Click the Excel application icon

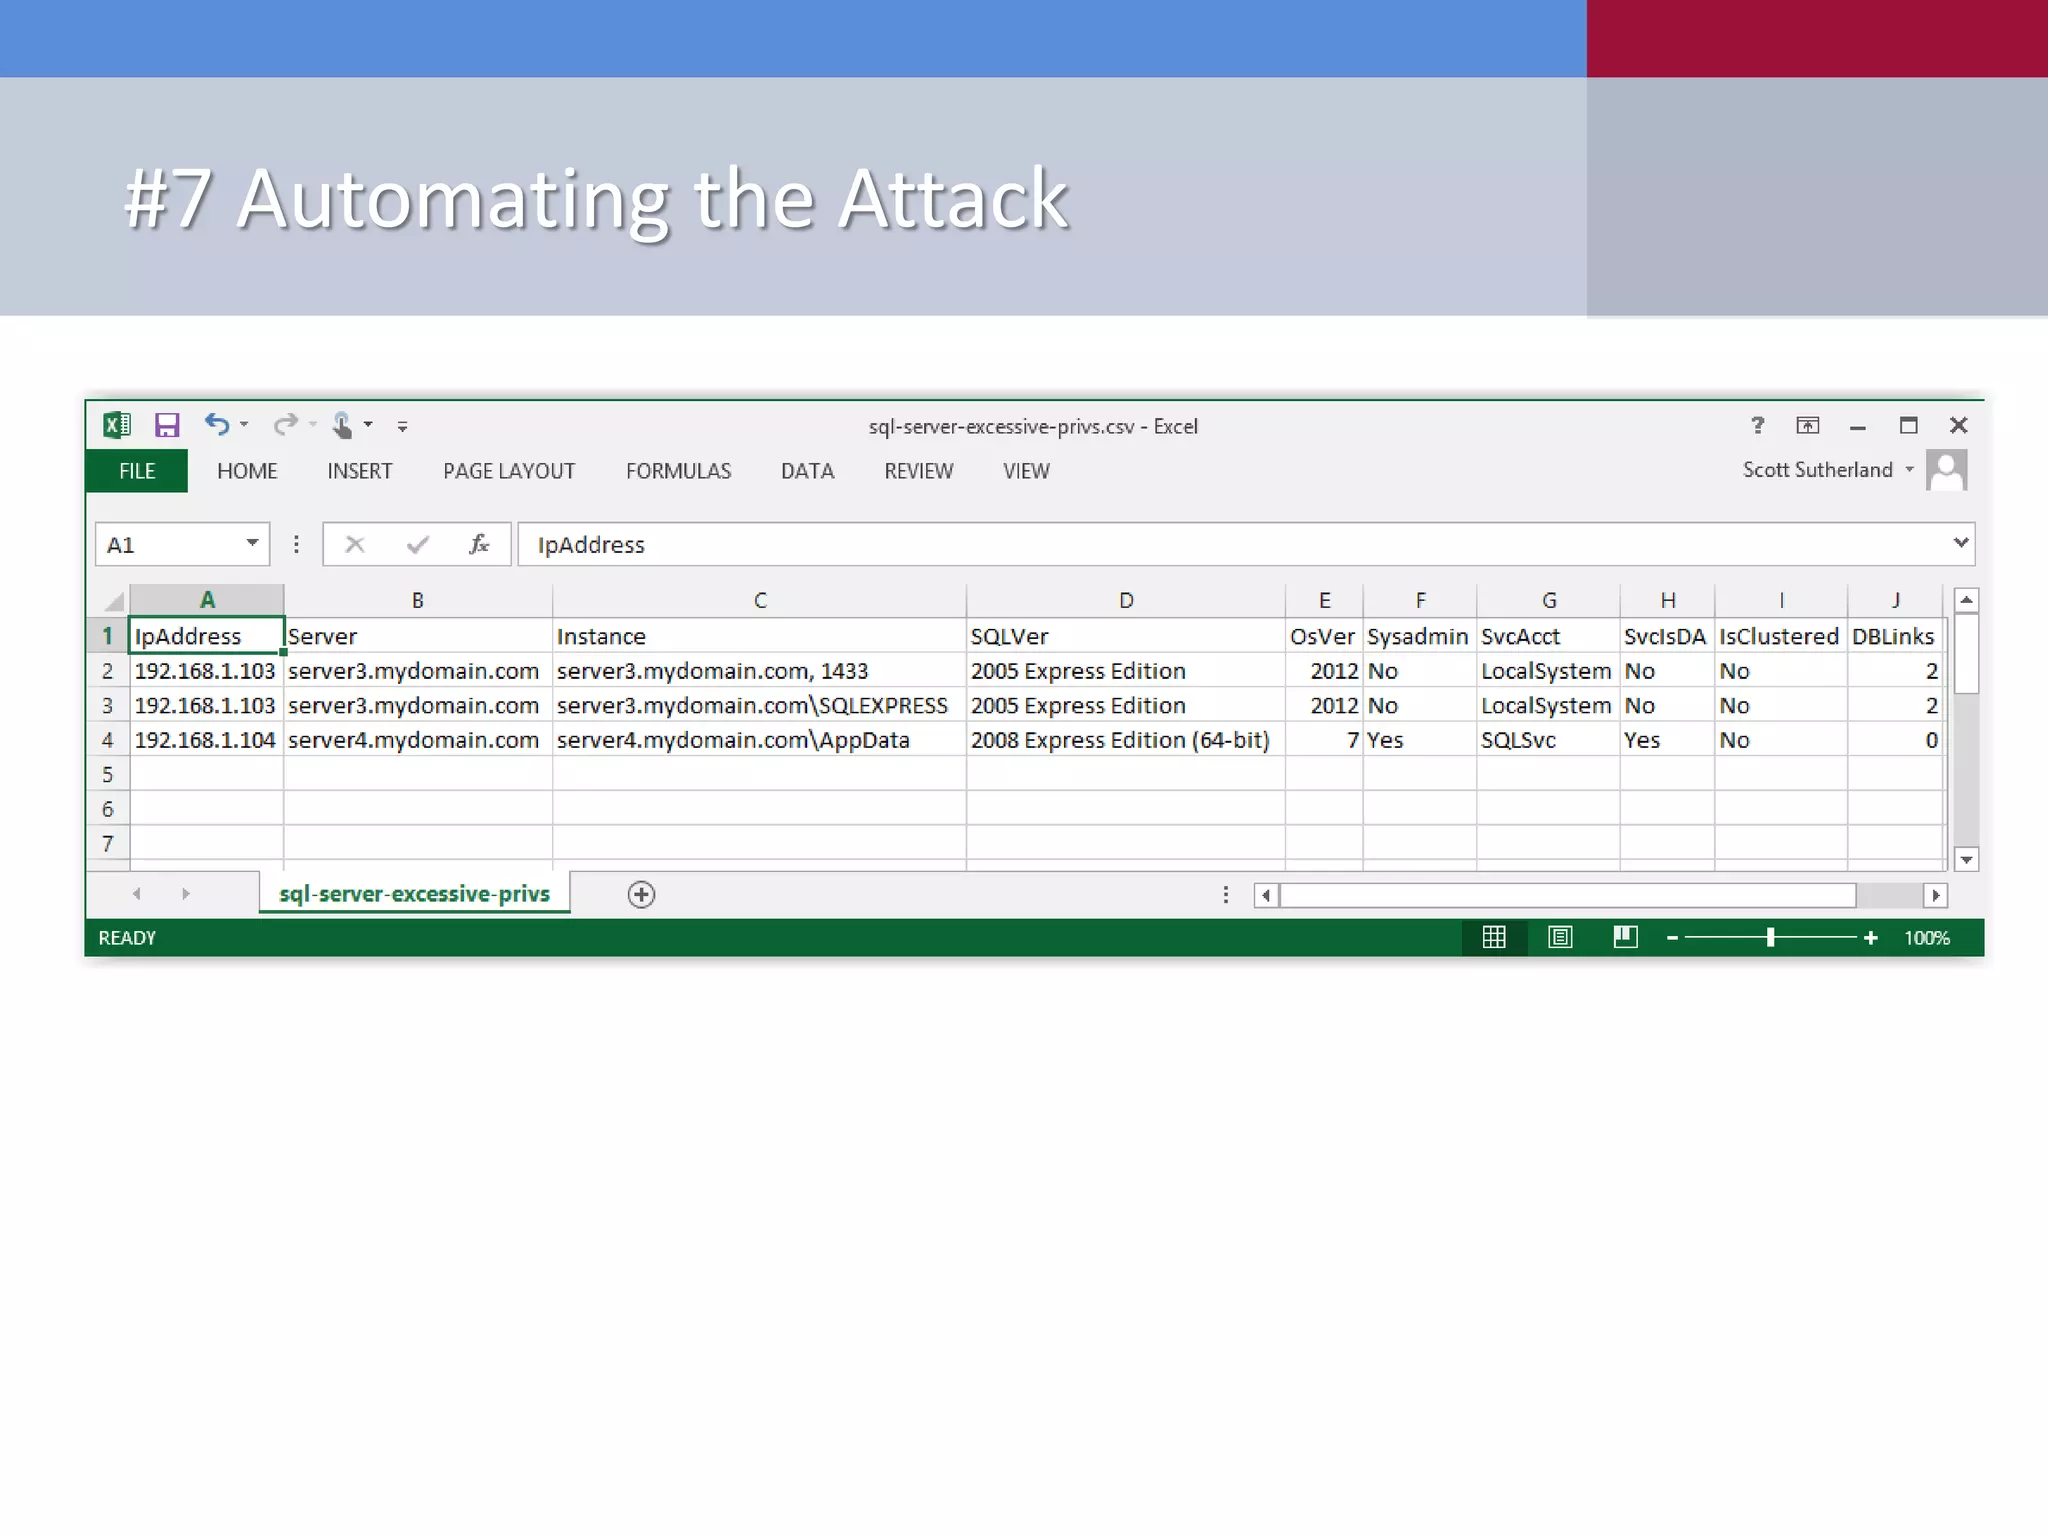tap(117, 425)
